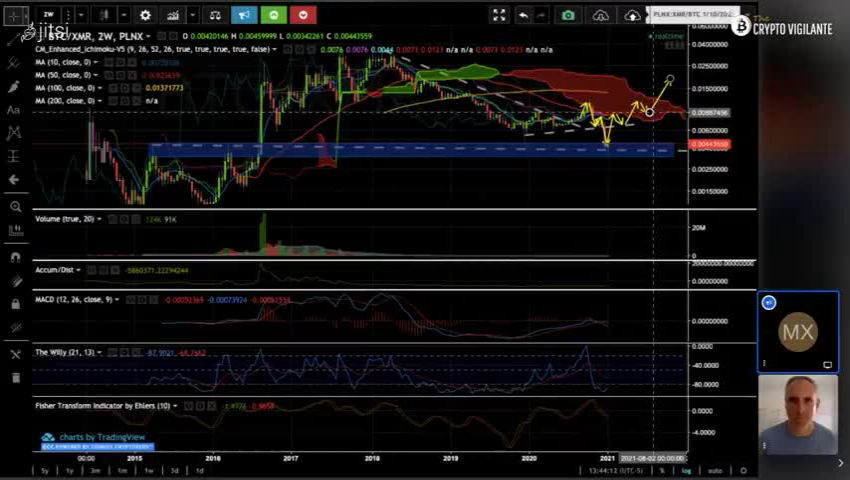Select the 1y time range
Image resolution: width=850 pixels, height=480 pixels.
(69, 471)
